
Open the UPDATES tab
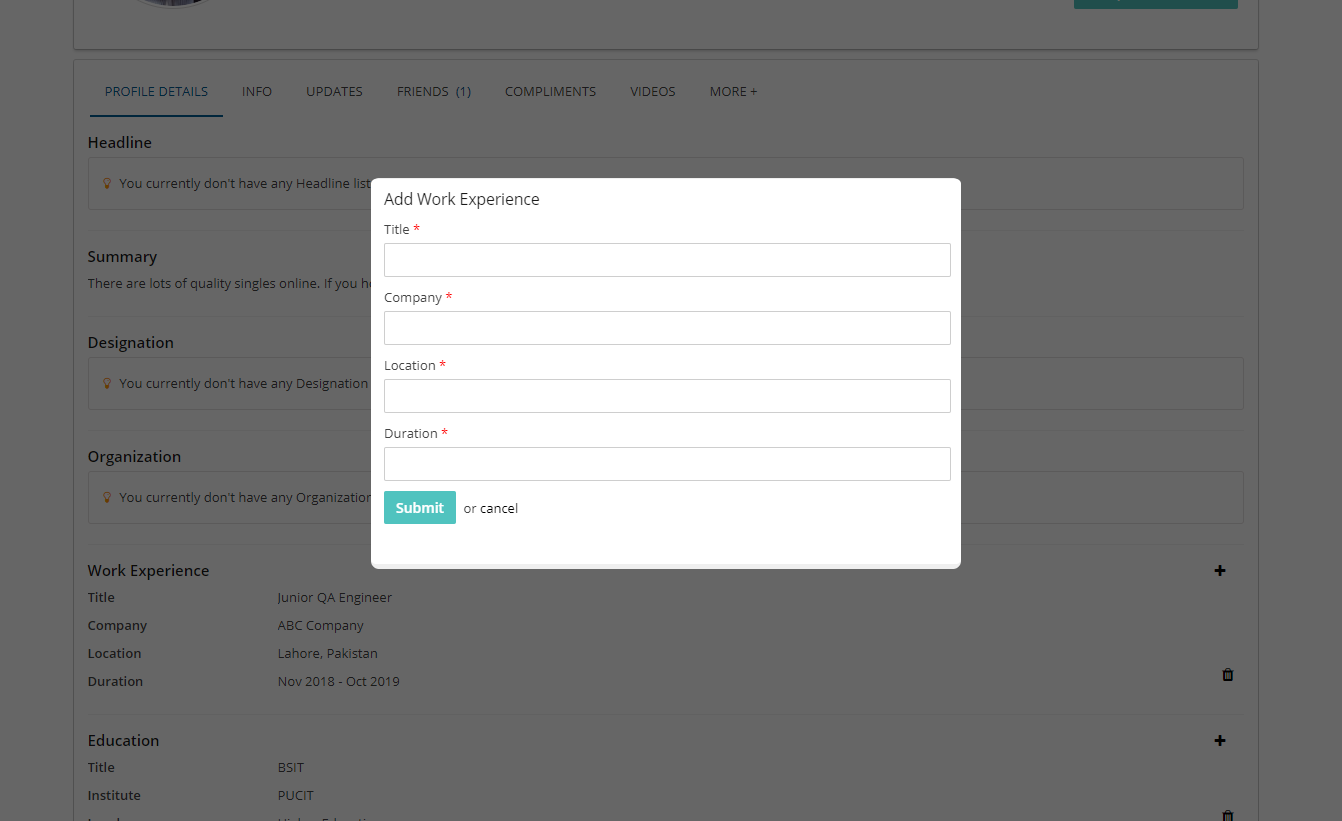(334, 92)
